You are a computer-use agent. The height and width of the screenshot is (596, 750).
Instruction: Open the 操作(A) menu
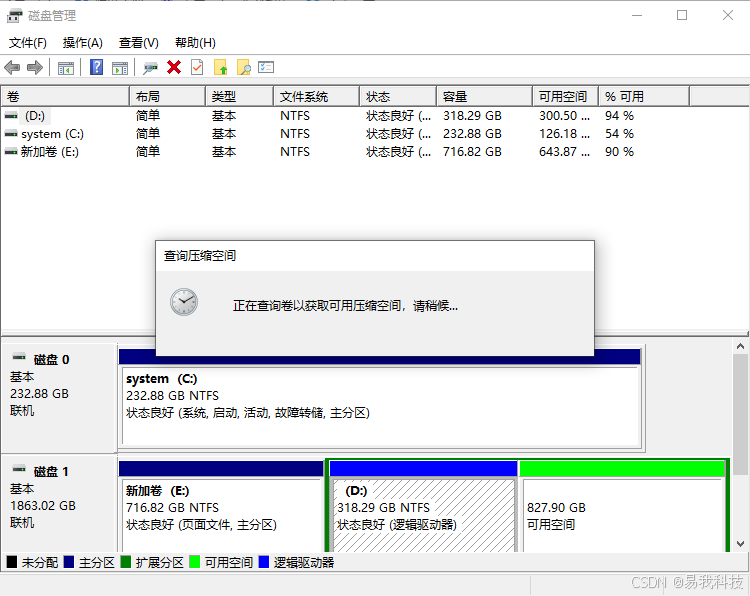[x=82, y=43]
